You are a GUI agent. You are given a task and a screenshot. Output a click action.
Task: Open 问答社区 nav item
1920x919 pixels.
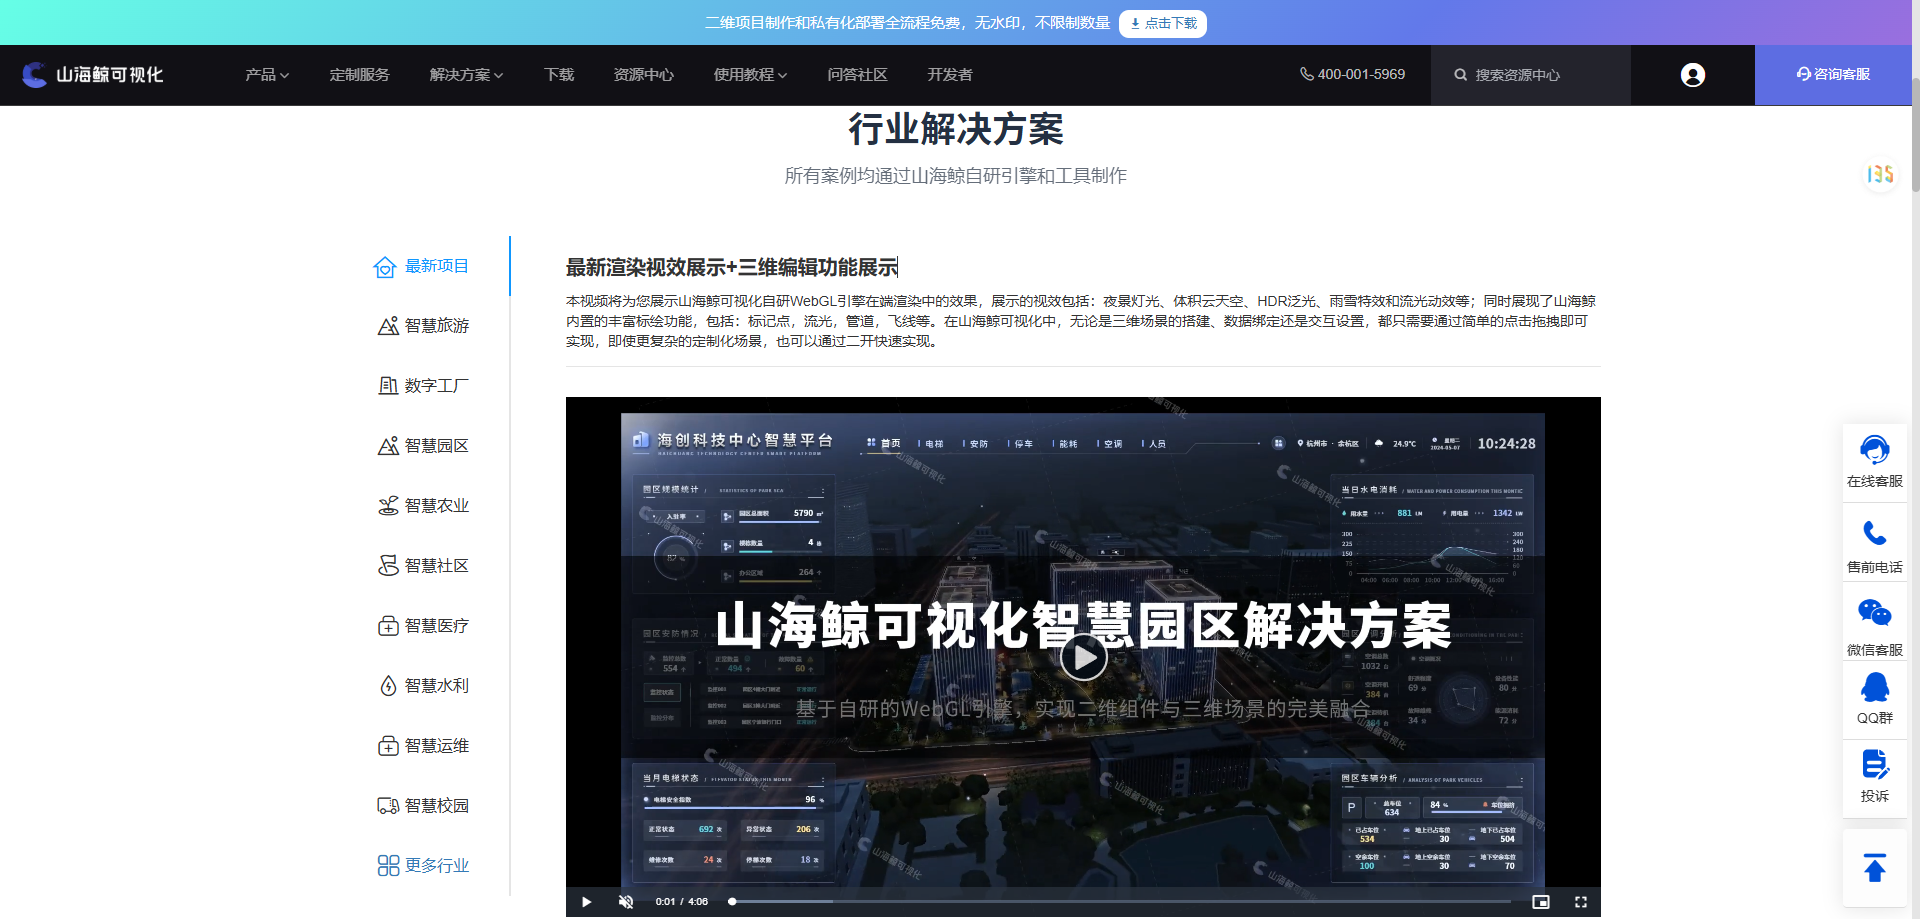(857, 75)
